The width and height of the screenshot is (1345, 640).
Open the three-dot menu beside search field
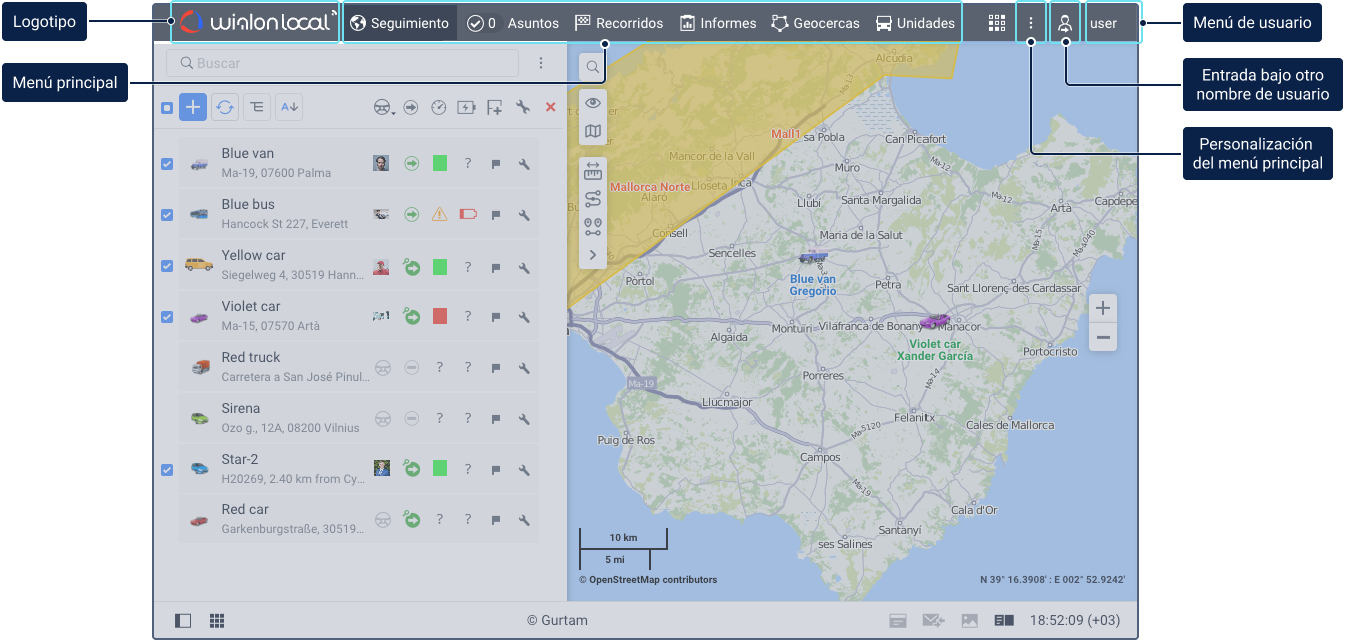coord(541,63)
